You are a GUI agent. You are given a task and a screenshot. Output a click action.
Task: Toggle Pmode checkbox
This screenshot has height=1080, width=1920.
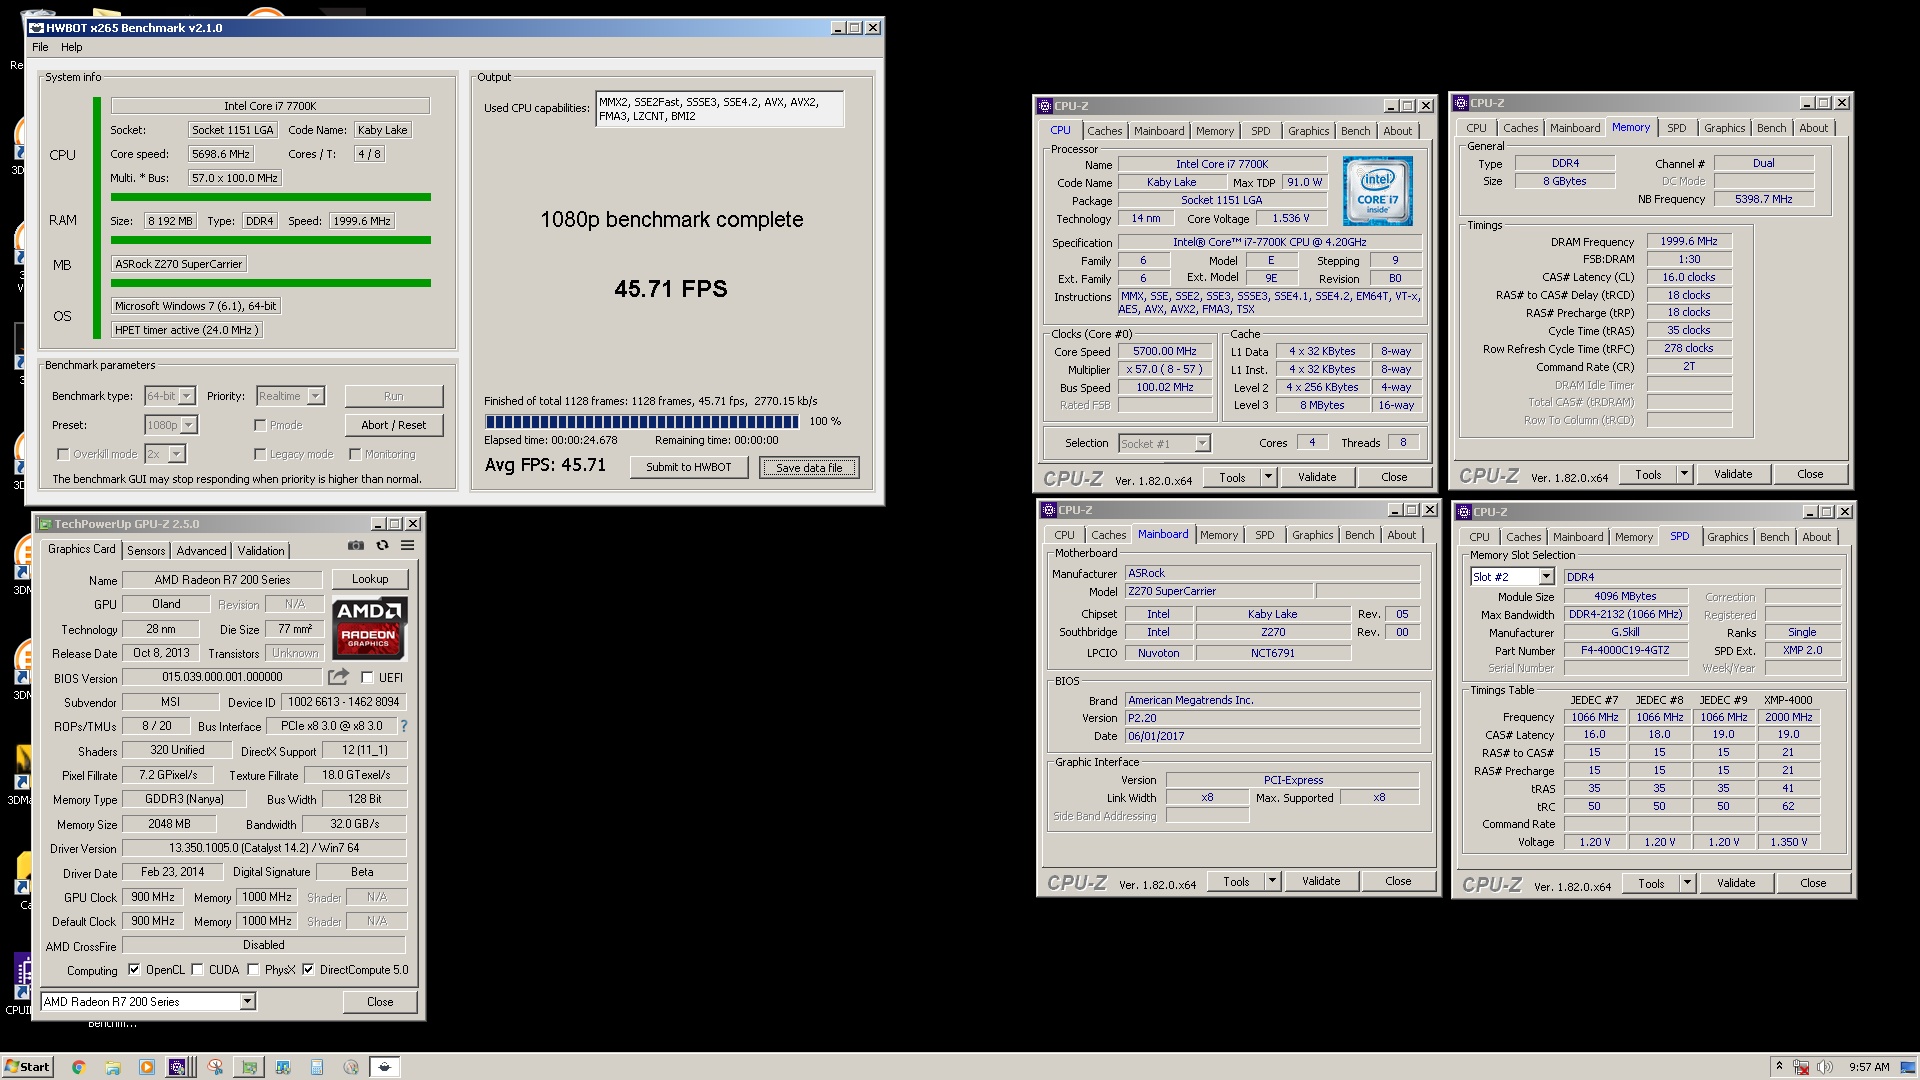260,425
